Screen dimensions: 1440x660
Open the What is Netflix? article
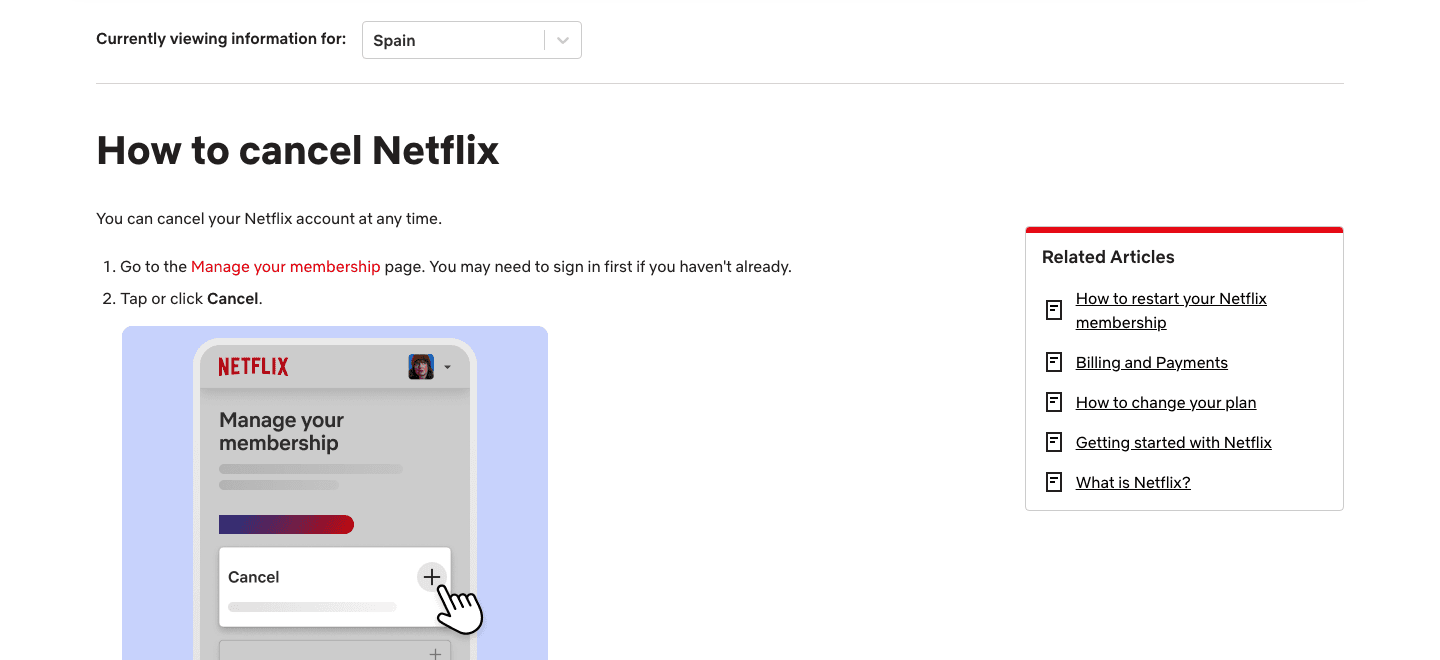coord(1133,483)
